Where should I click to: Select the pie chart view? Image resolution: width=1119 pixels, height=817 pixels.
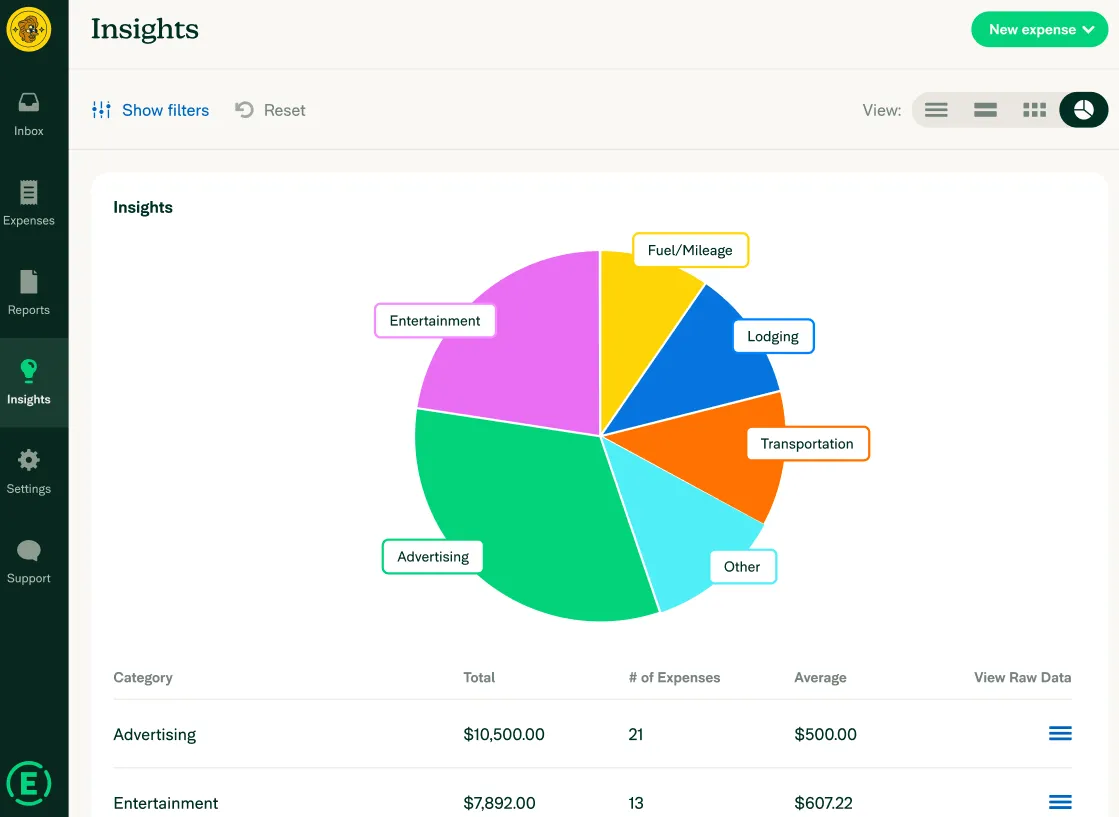tap(1083, 110)
